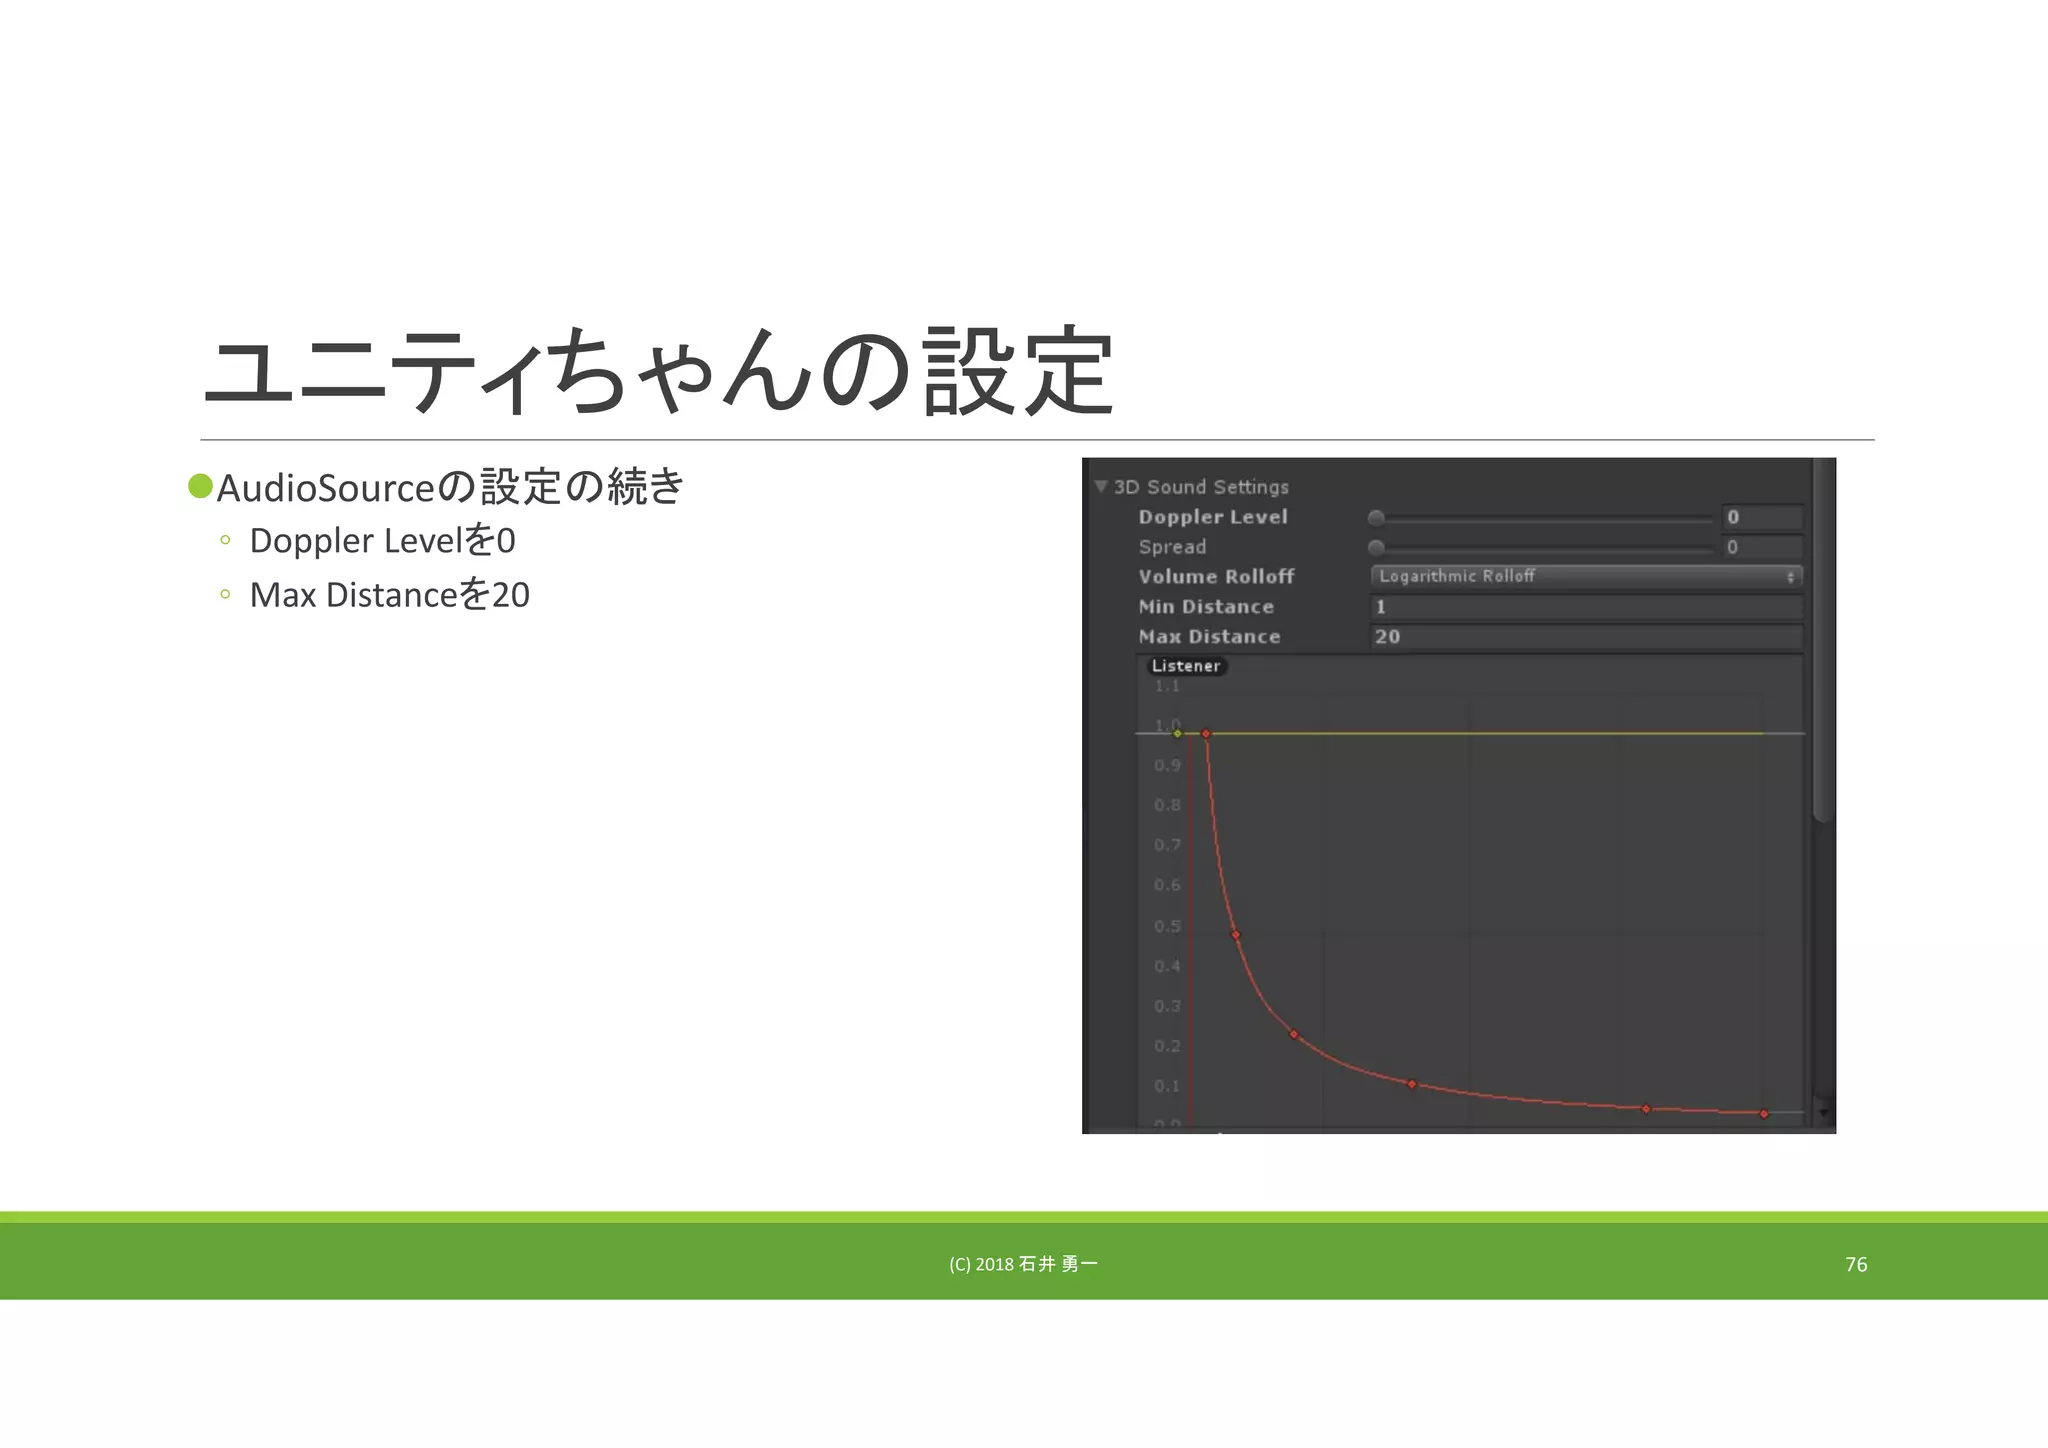Collapse the 3D Sound Settings section
2048x1448 pixels.
[1101, 487]
